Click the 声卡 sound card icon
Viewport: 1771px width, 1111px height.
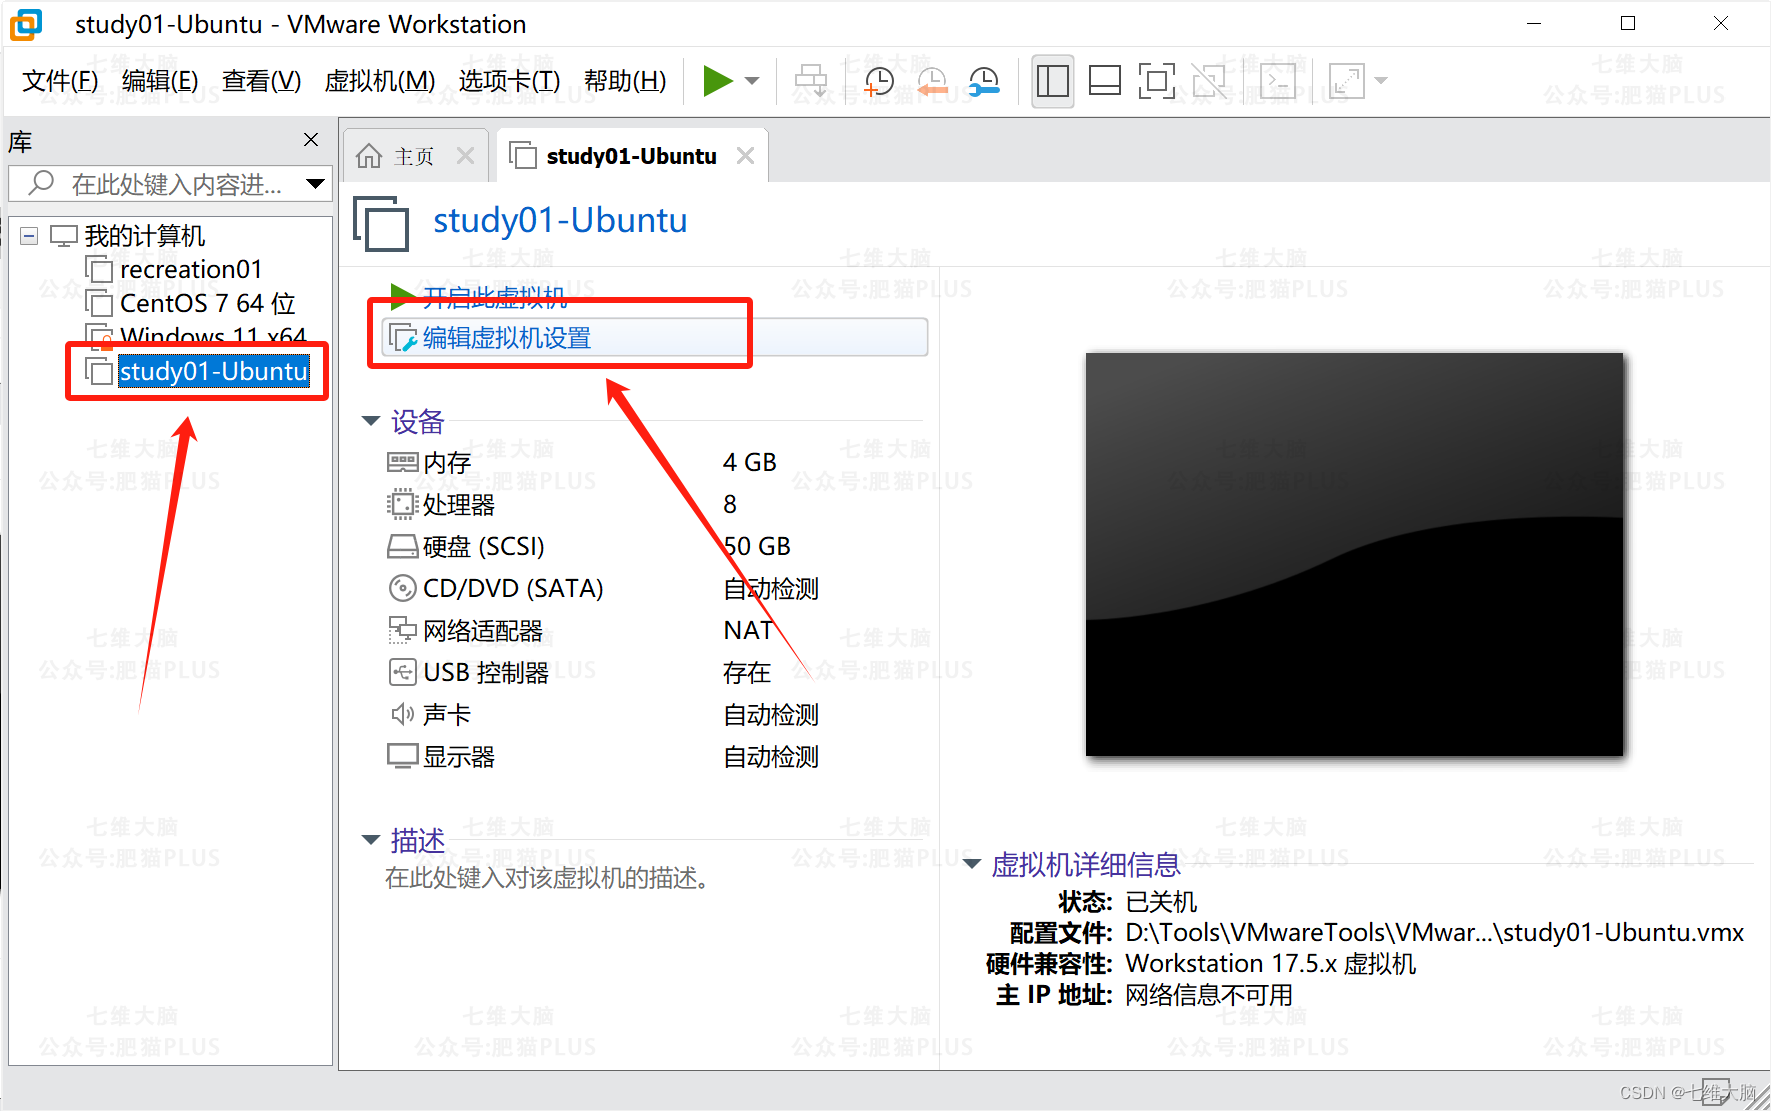pos(402,714)
